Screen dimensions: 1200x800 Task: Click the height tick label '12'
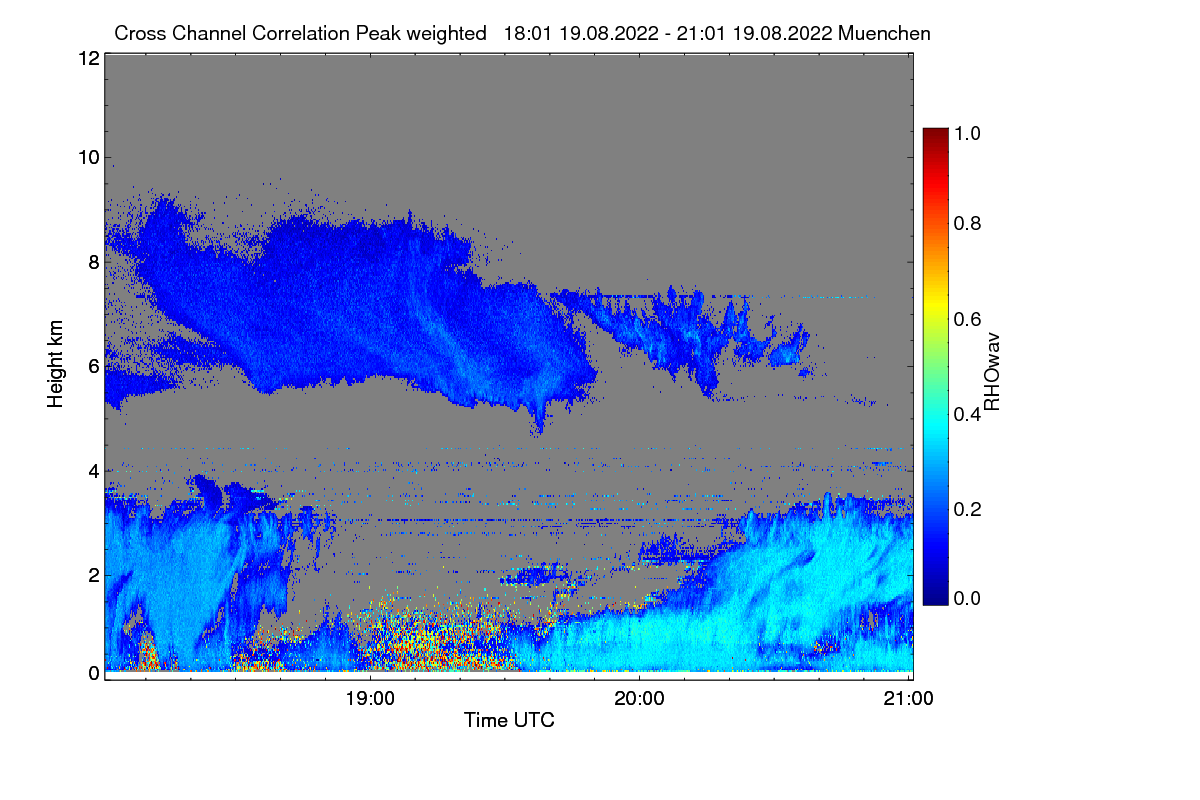tap(87, 59)
